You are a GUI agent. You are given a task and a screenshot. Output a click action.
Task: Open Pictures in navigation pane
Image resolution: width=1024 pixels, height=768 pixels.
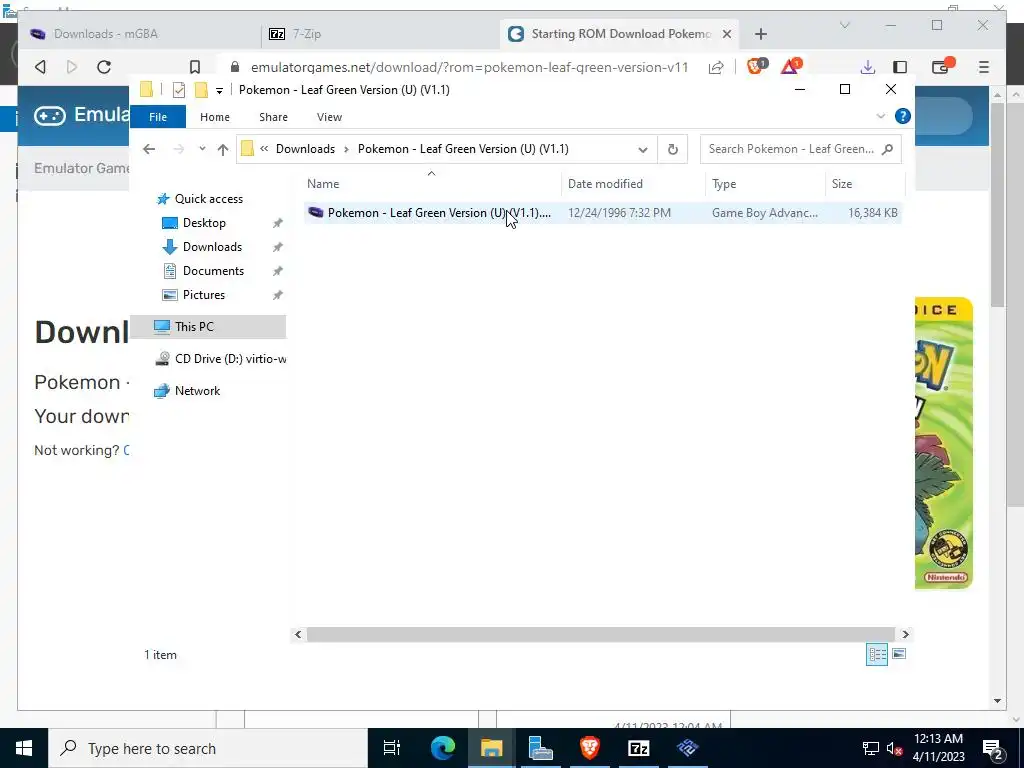click(x=204, y=295)
